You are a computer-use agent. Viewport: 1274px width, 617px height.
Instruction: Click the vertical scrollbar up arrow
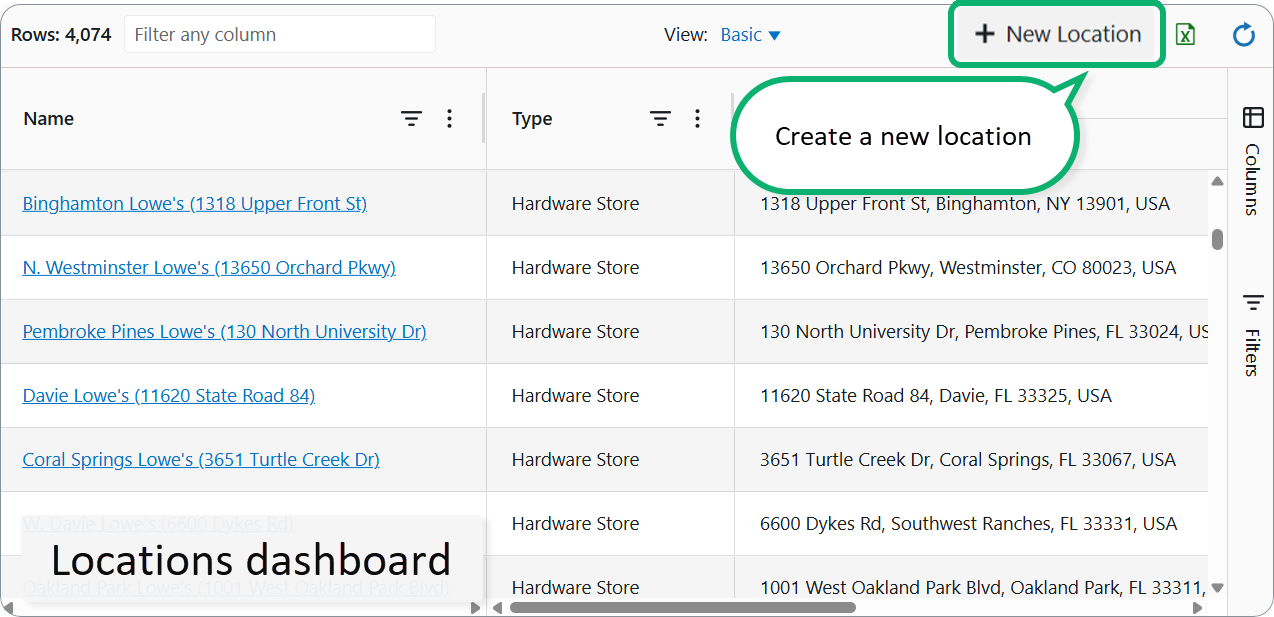point(1217,181)
